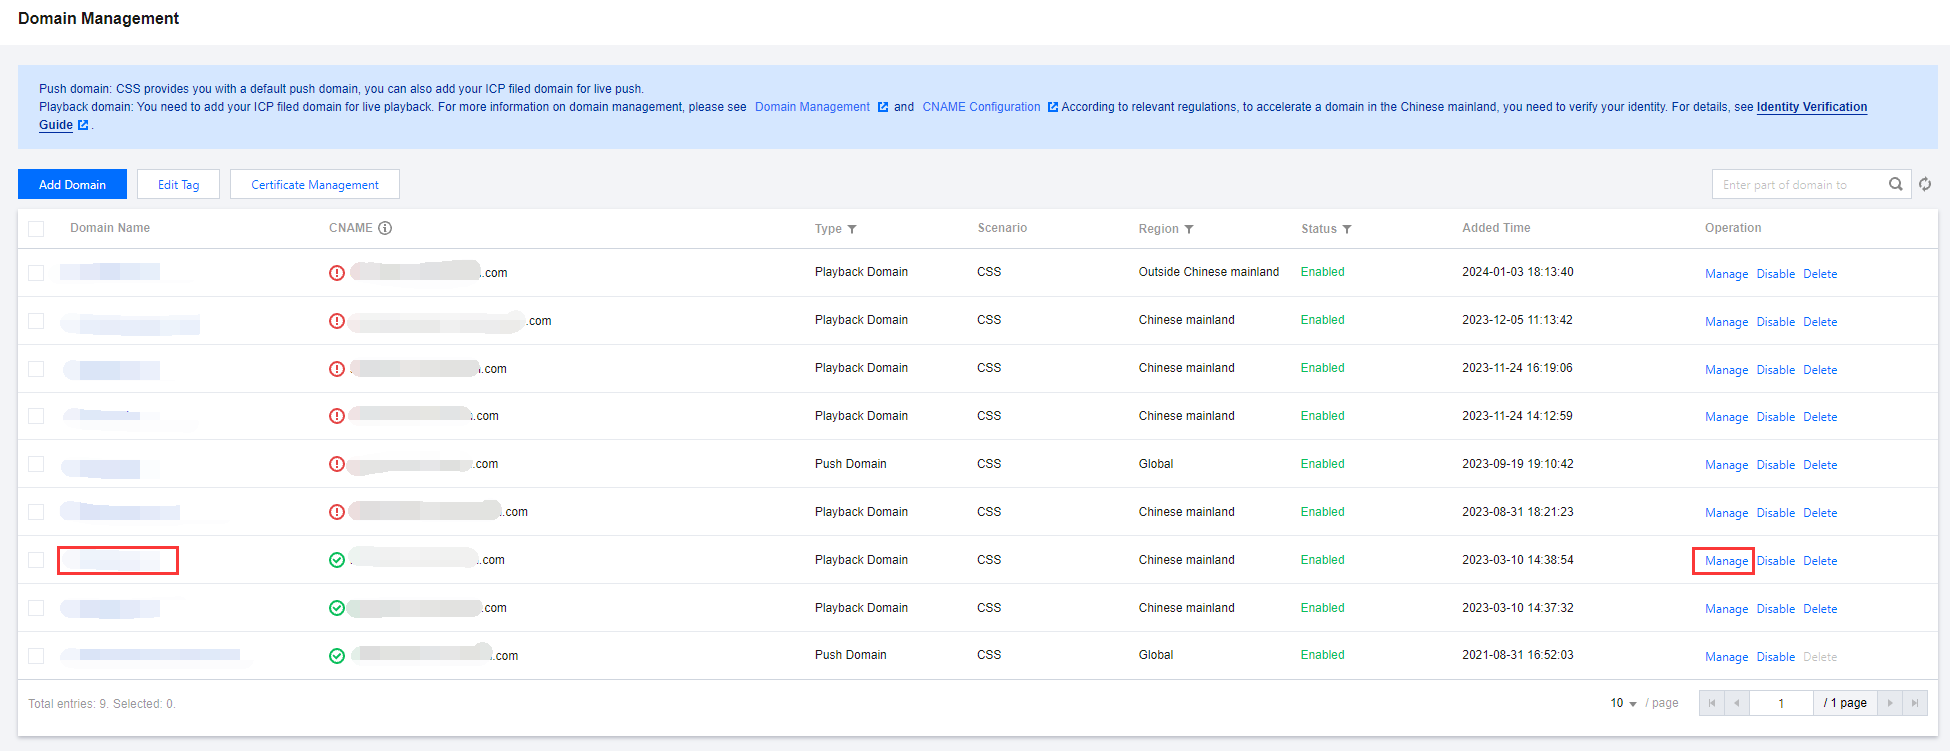Manage the domain added 2023-03-10 14:38:54

1726,561
